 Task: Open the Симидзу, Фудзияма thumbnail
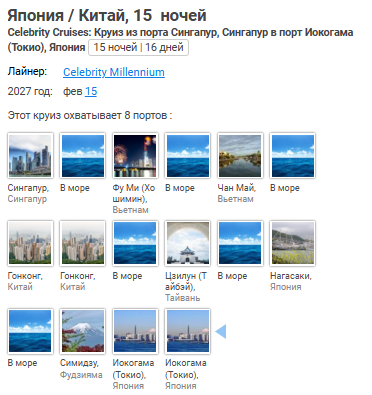click(83, 331)
